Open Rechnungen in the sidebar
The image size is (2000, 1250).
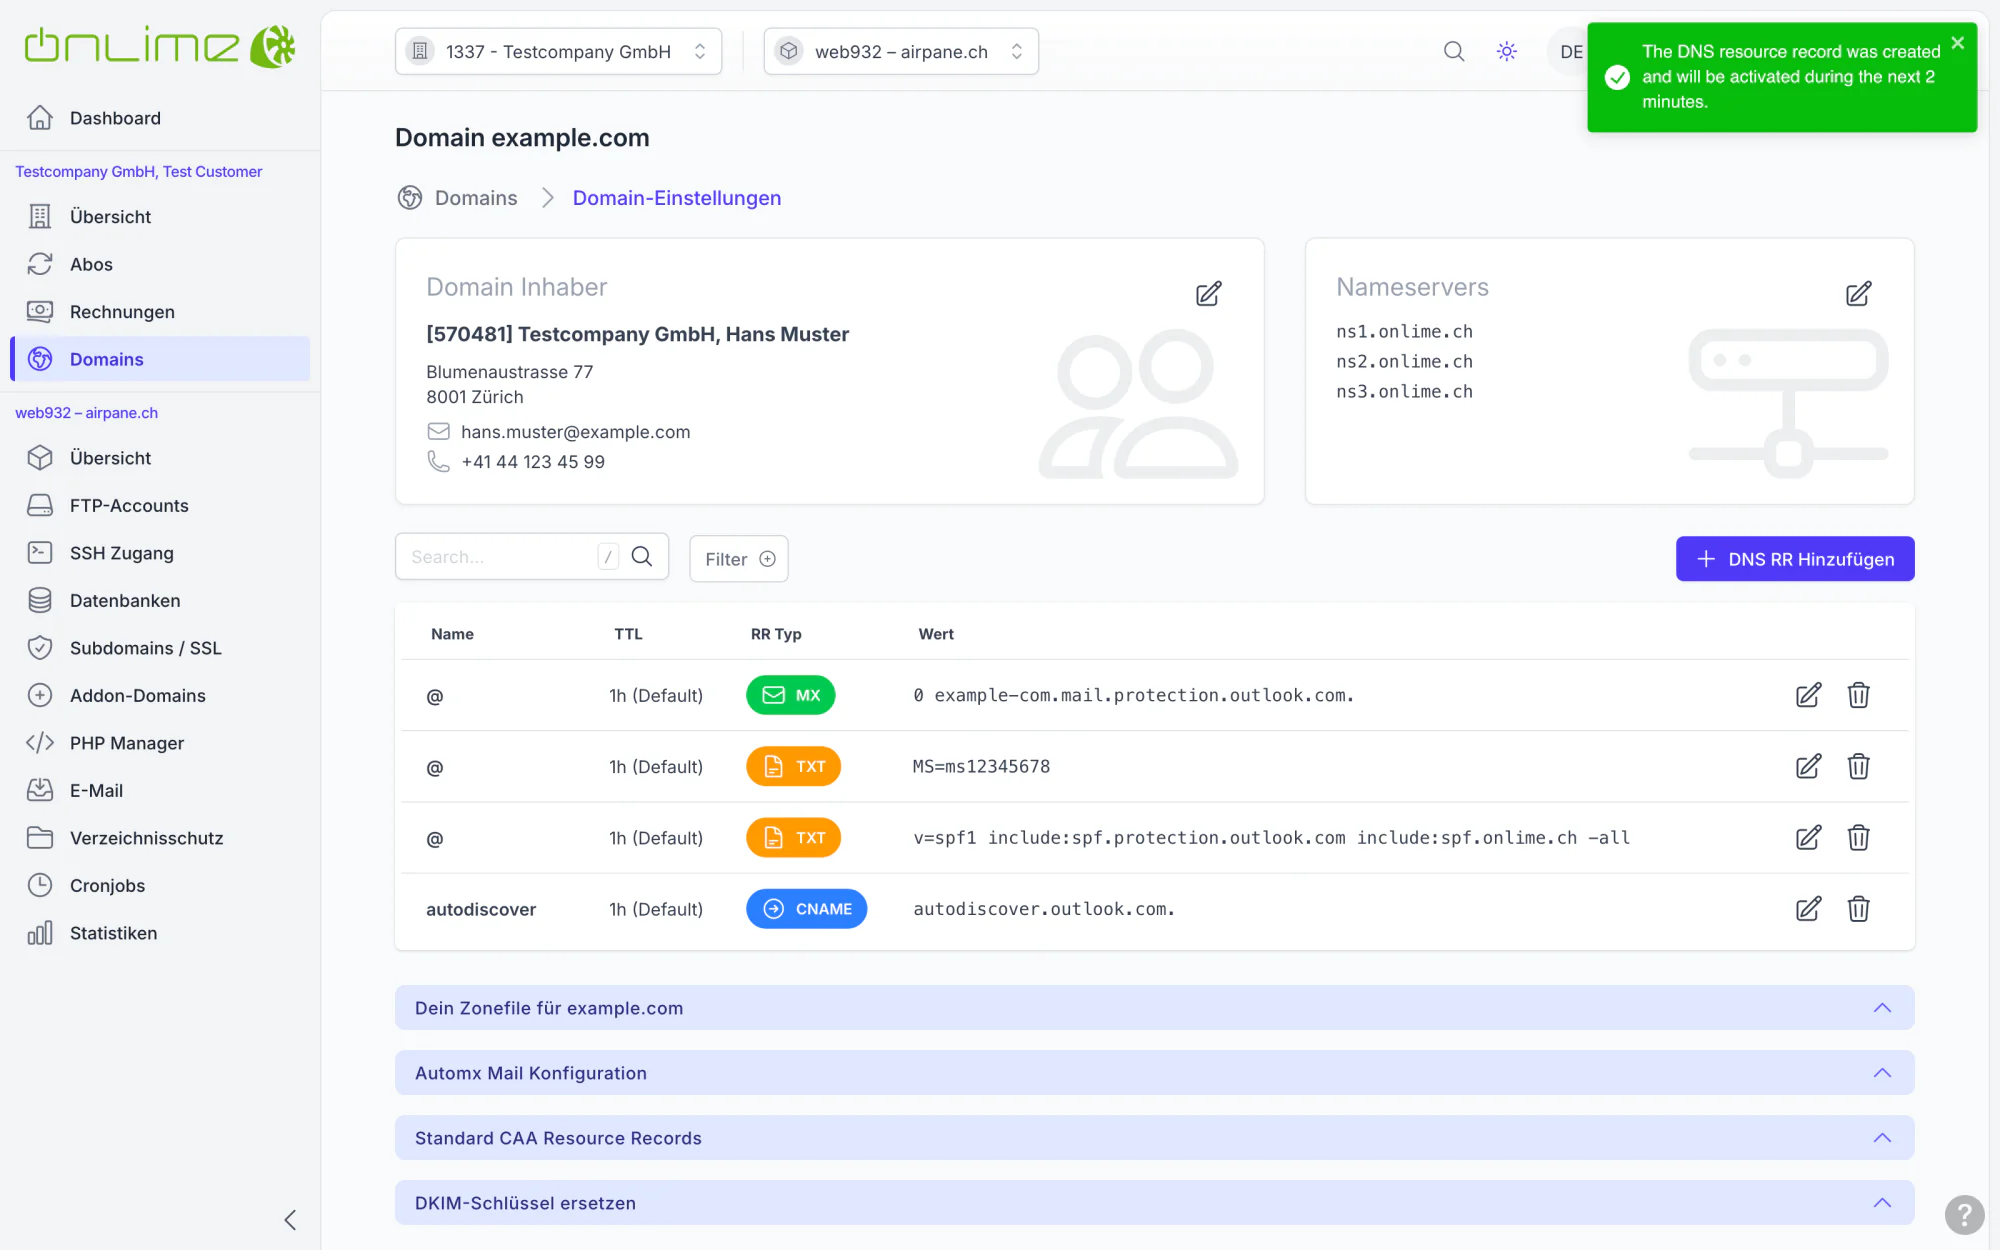coord(160,311)
